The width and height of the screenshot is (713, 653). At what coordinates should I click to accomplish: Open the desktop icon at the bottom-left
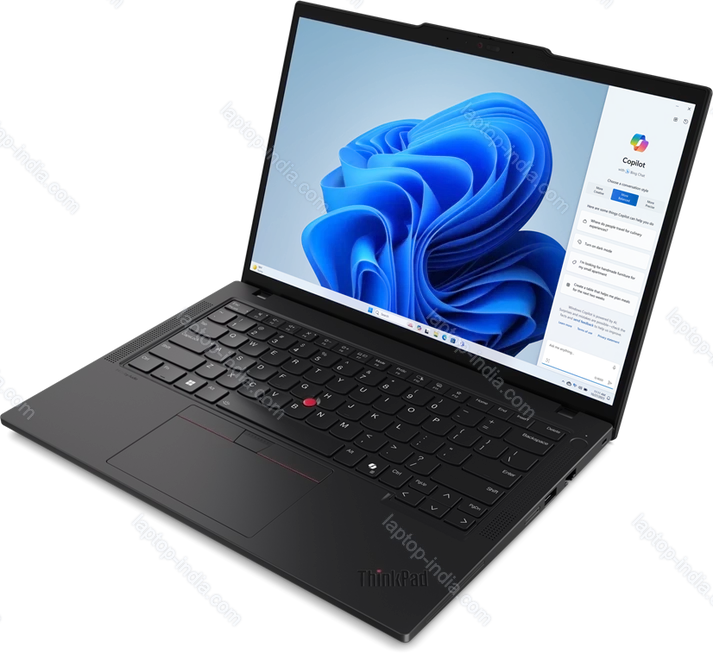click(x=257, y=268)
